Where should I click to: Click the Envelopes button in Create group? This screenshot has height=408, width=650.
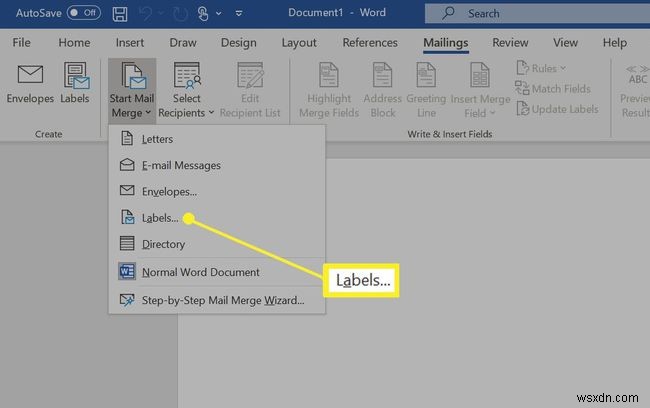30,83
